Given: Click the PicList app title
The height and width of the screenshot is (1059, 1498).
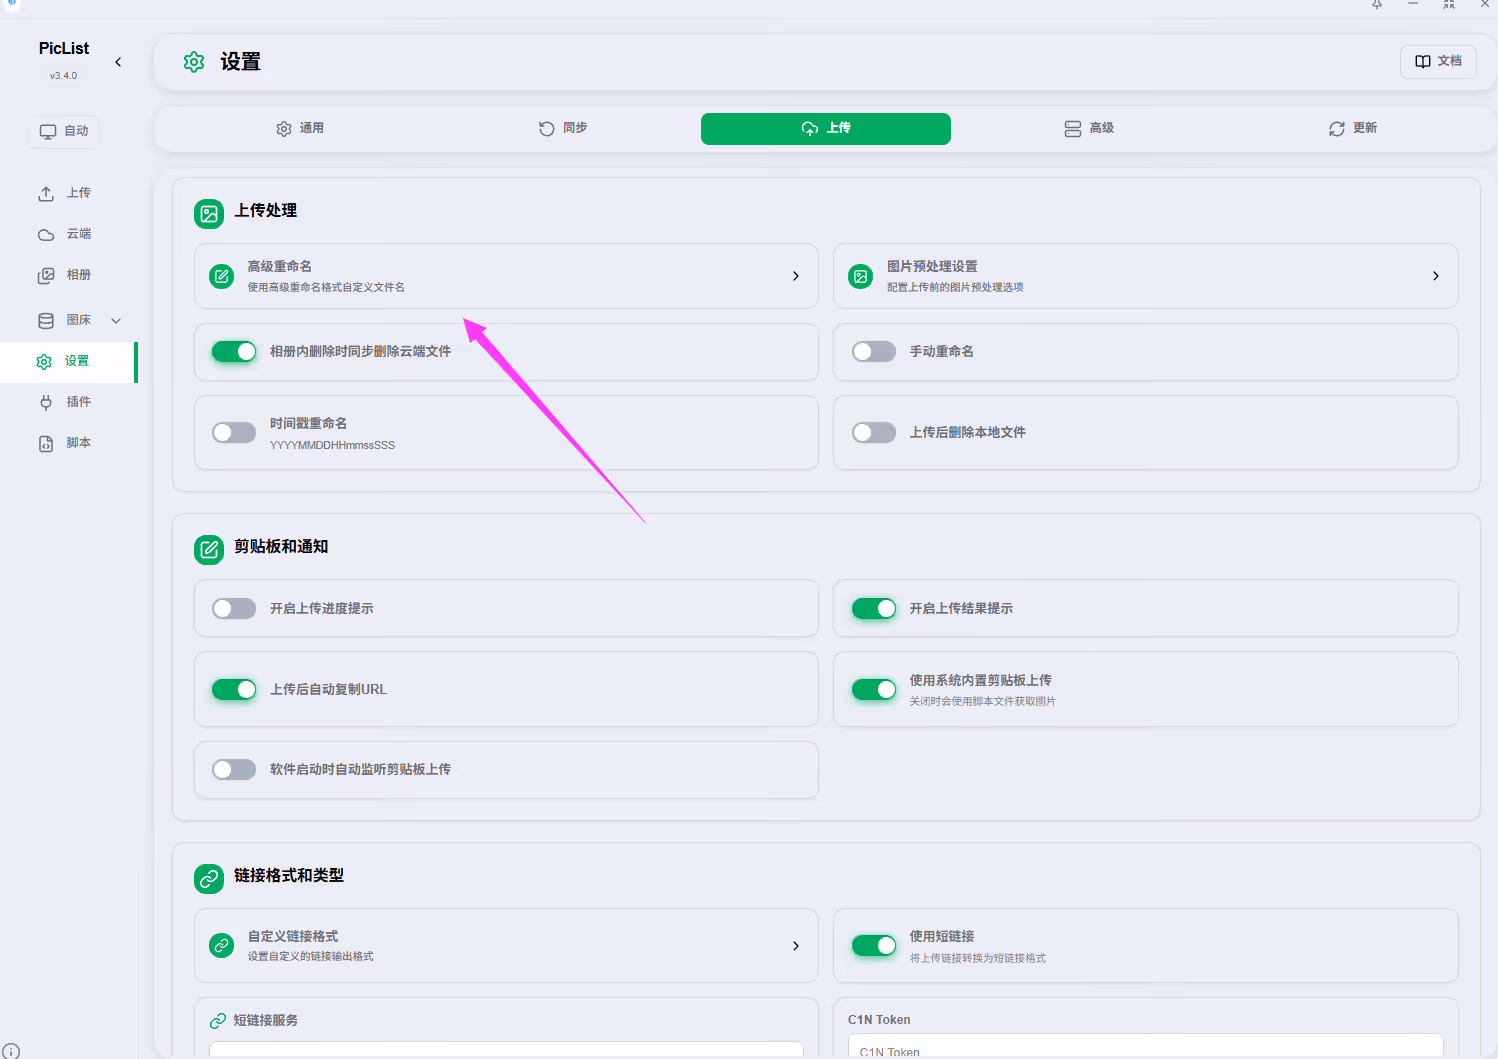Looking at the screenshot, I should (x=64, y=48).
